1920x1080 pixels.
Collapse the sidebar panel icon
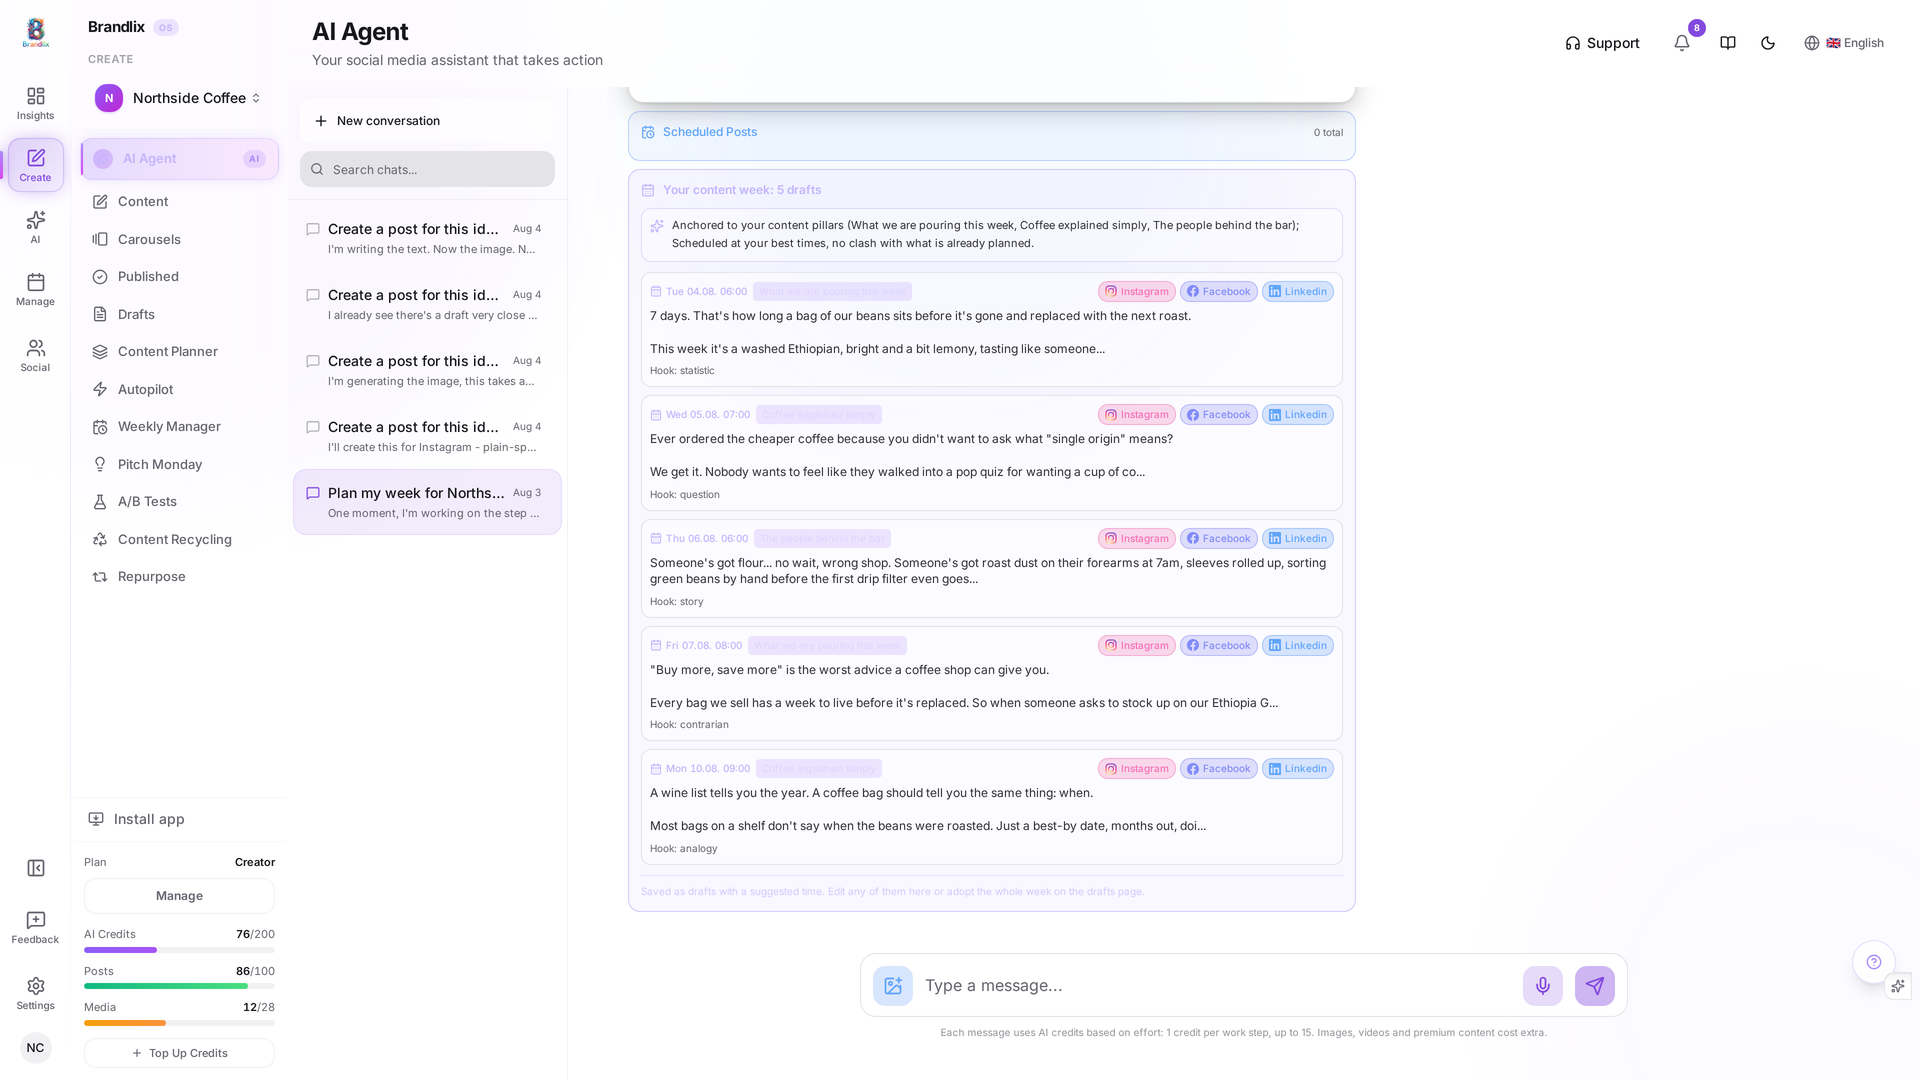pyautogui.click(x=36, y=868)
